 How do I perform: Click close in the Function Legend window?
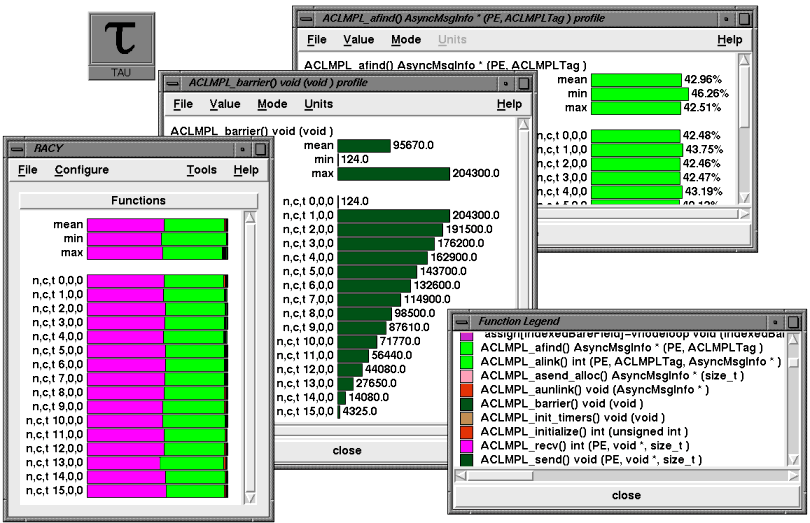(x=626, y=495)
